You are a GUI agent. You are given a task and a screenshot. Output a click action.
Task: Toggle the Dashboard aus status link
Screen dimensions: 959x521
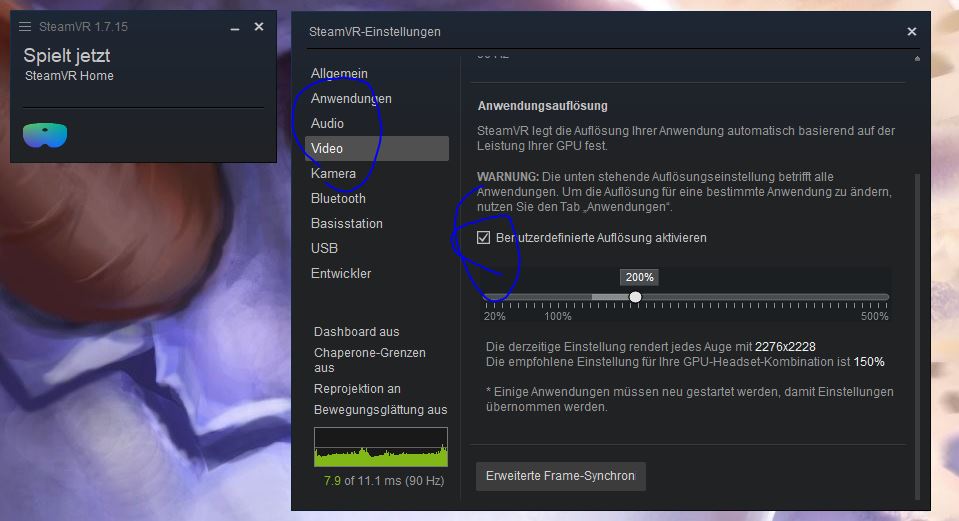pyautogui.click(x=357, y=331)
